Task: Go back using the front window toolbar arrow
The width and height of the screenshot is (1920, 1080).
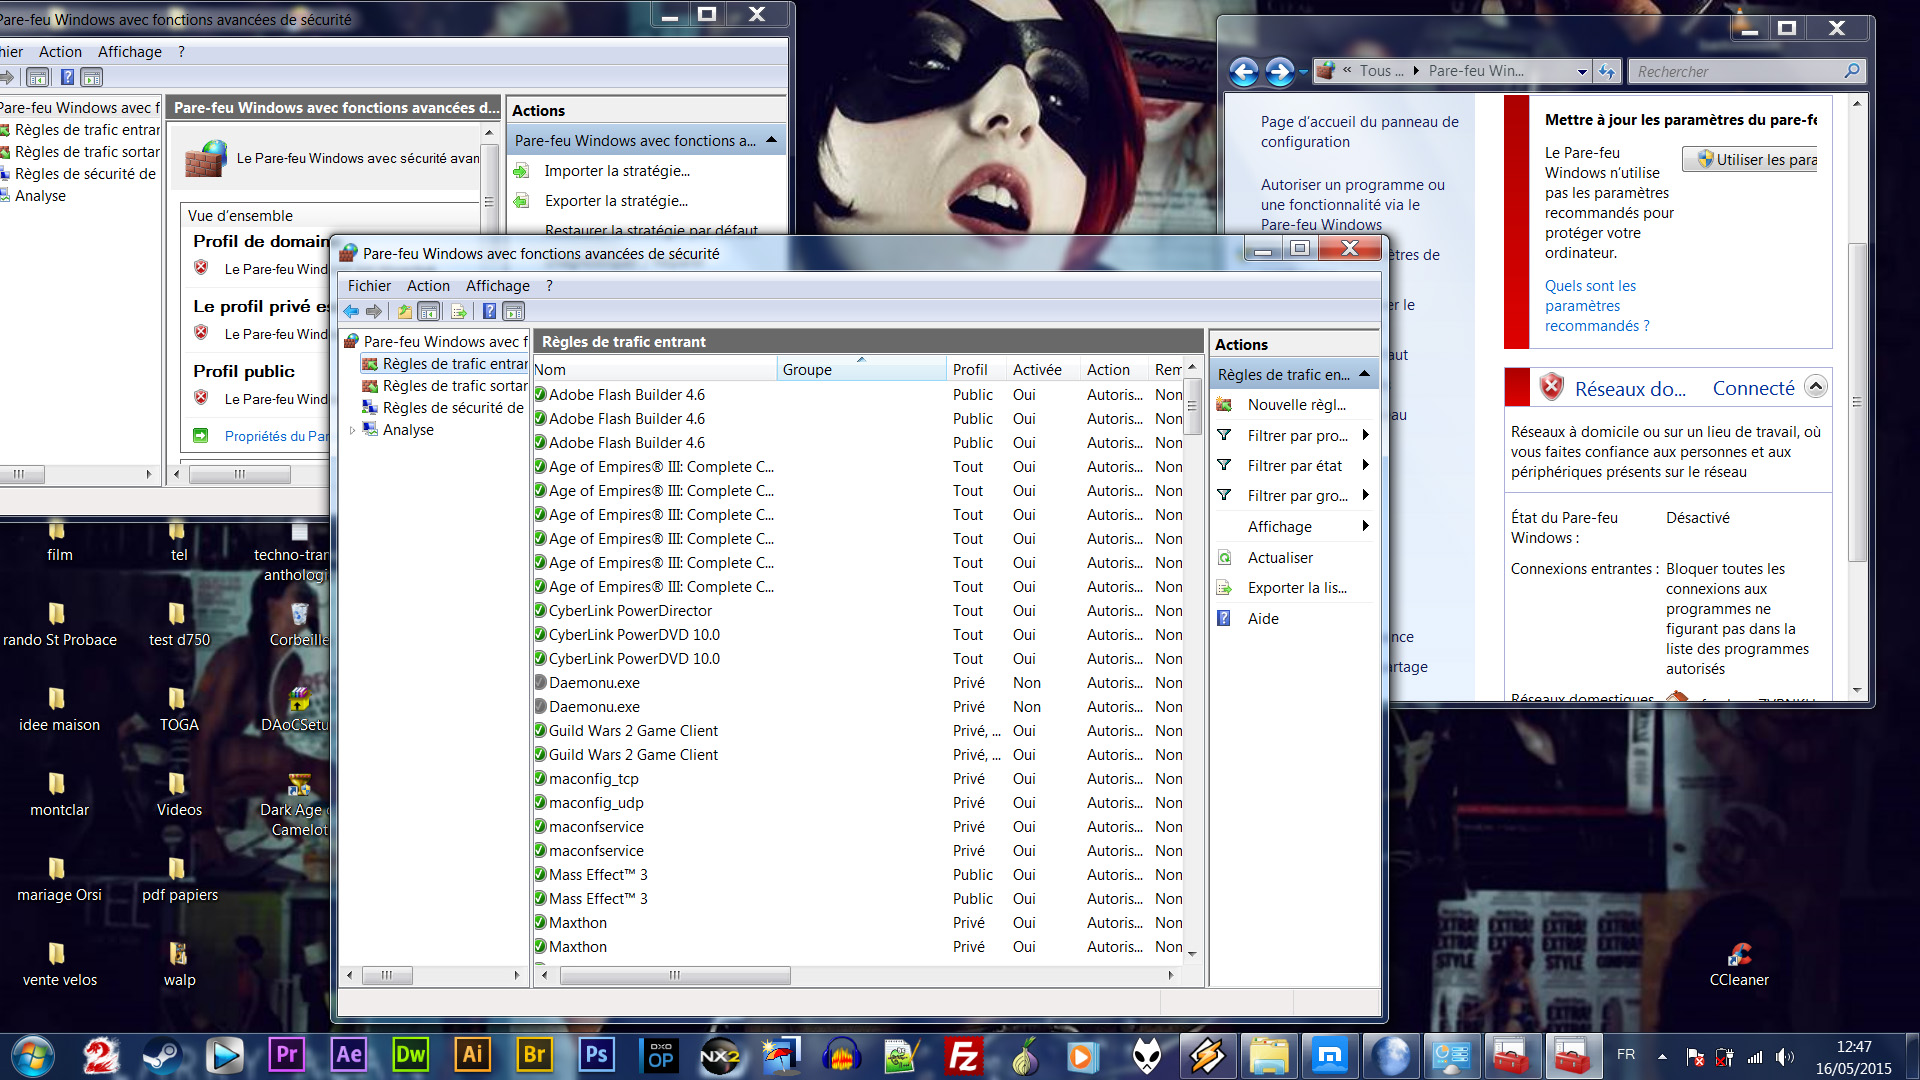Action: pyautogui.click(x=351, y=312)
